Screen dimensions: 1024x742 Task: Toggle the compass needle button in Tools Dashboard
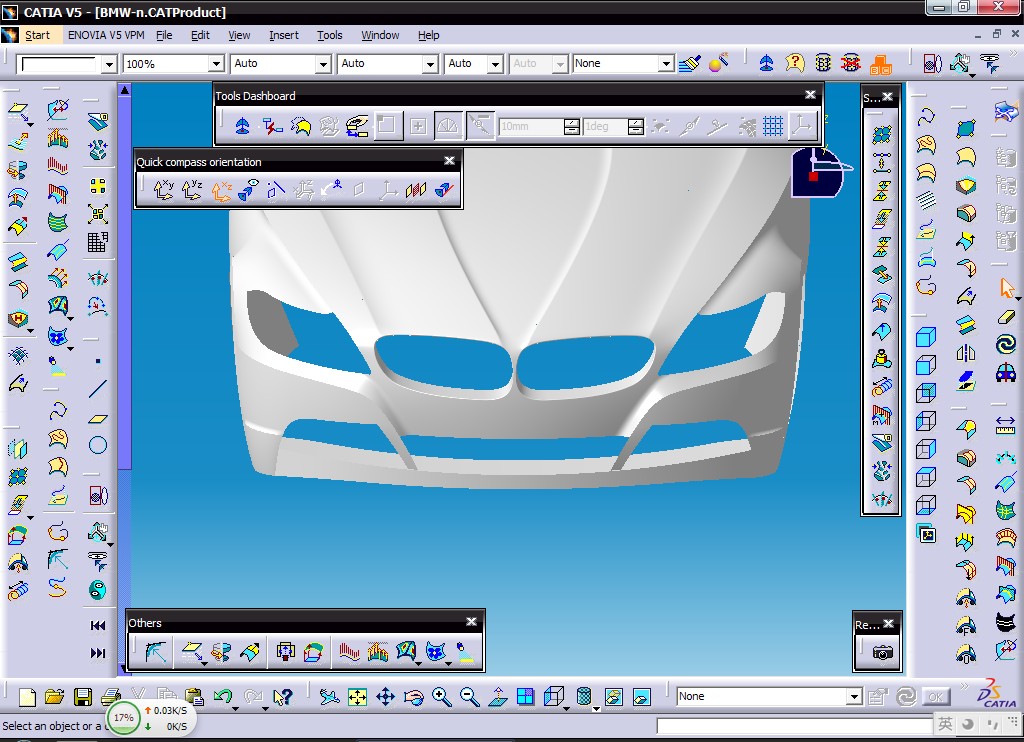click(480, 125)
